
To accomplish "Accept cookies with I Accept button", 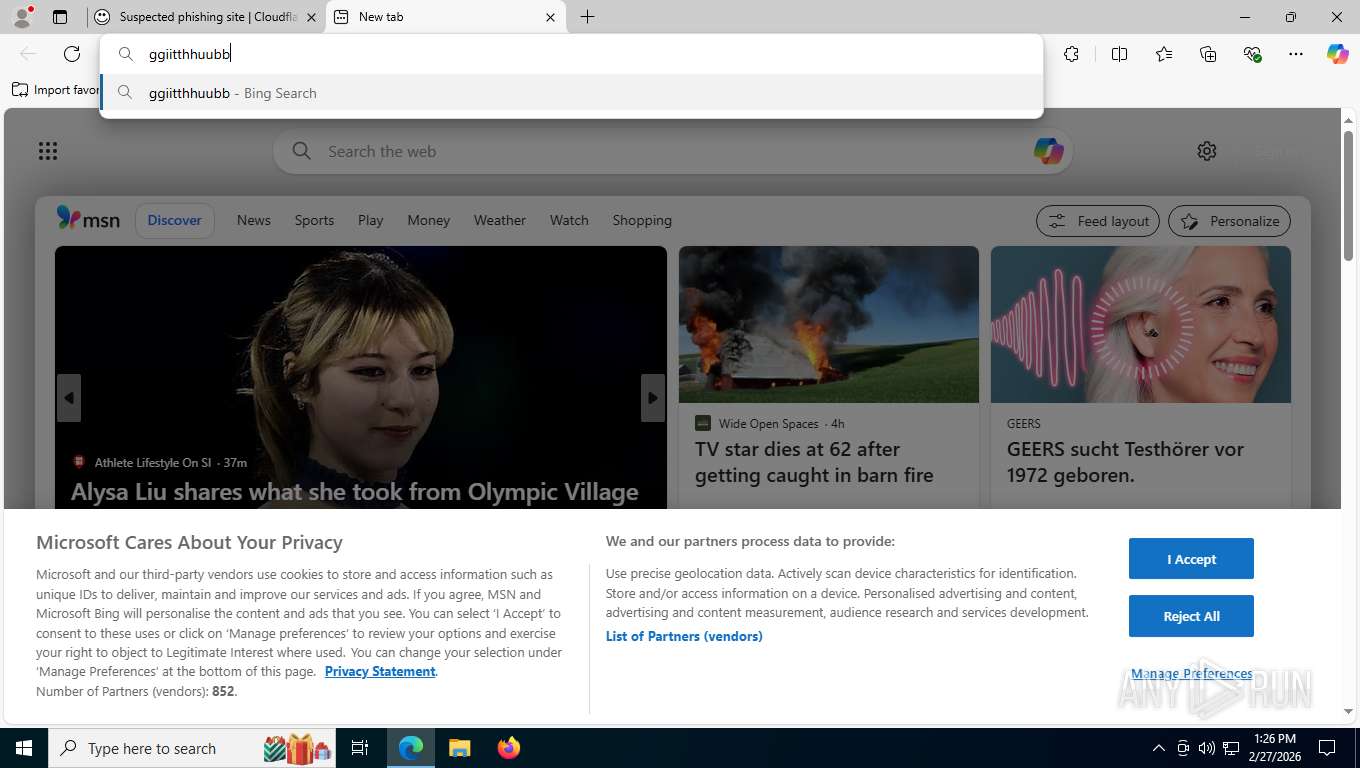I will (x=1191, y=559).
